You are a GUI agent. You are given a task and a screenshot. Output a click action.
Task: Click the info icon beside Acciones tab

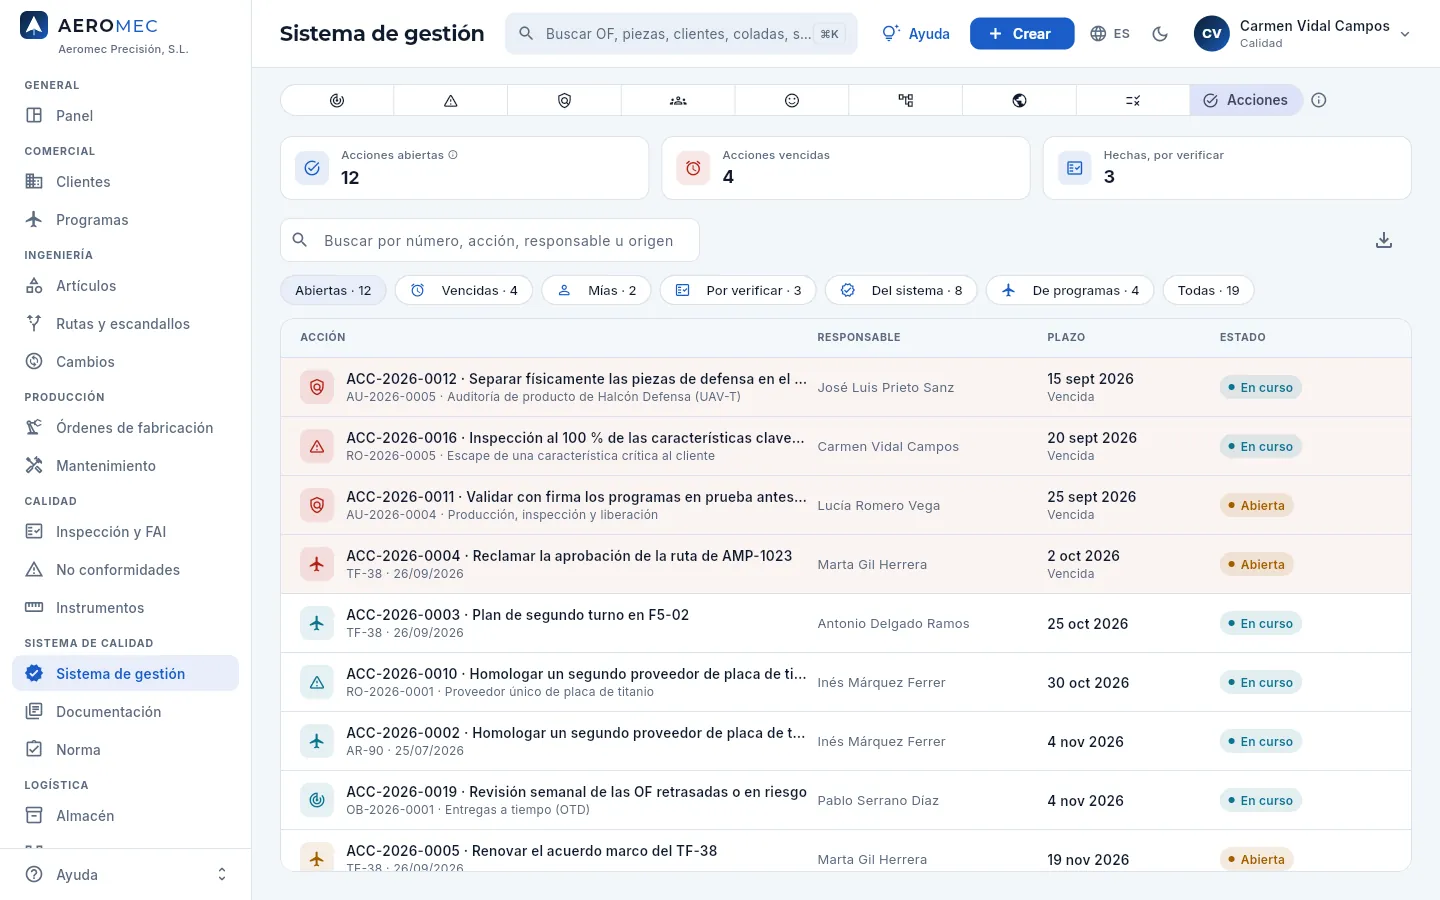coord(1319,100)
